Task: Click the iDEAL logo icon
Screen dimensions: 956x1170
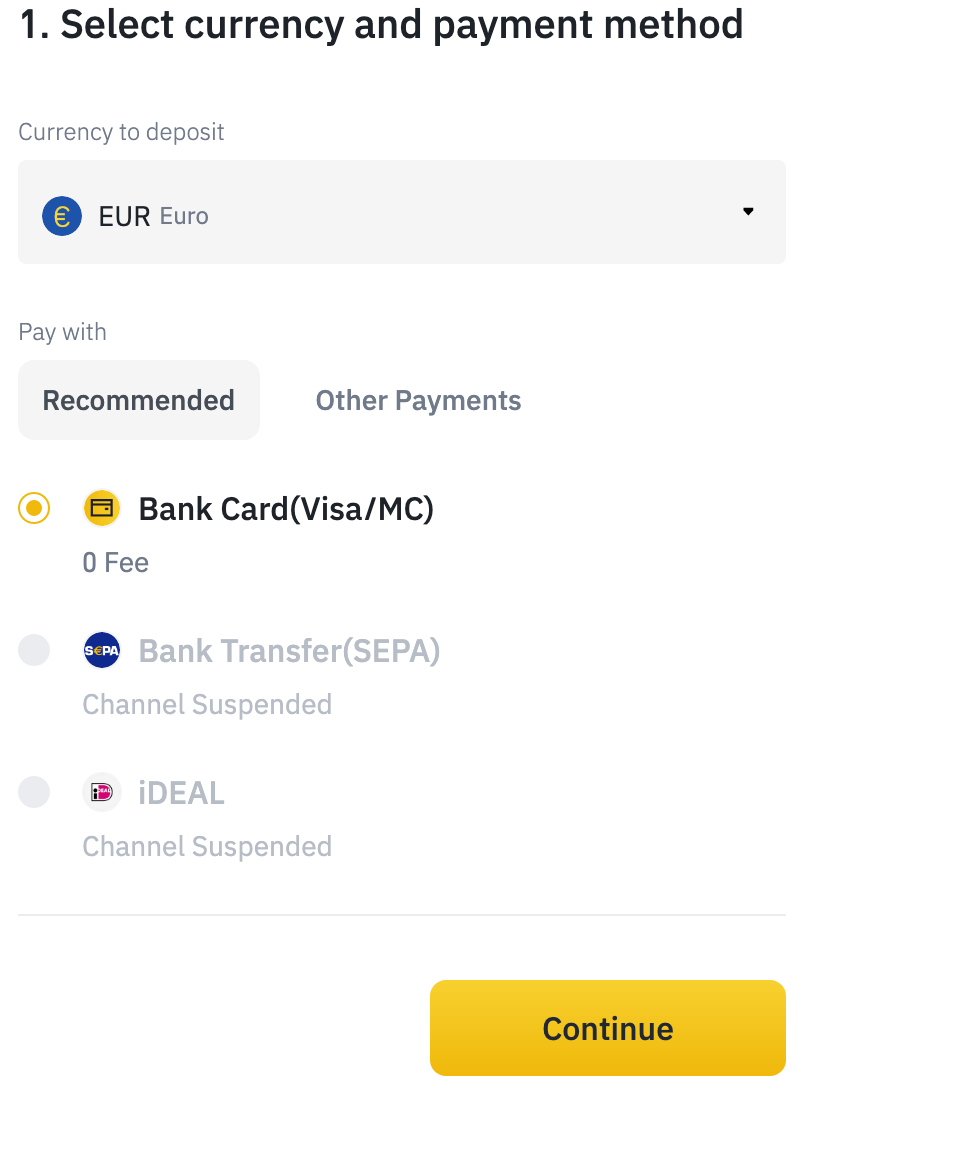Action: pyautogui.click(x=101, y=792)
